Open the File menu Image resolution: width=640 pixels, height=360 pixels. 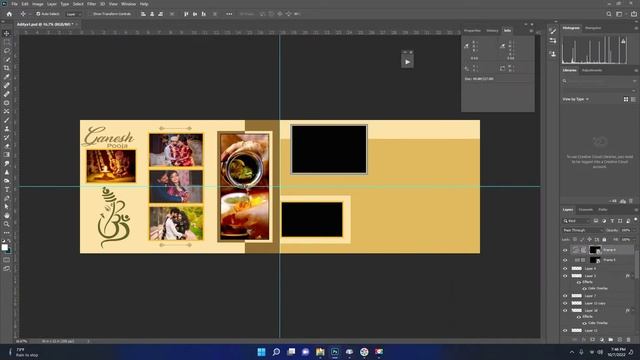(x=14, y=4)
